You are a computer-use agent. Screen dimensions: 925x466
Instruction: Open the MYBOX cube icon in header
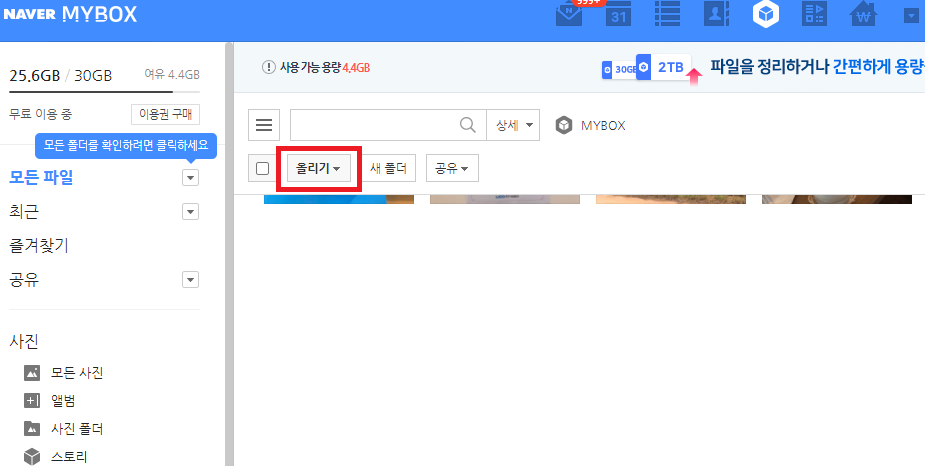[766, 14]
